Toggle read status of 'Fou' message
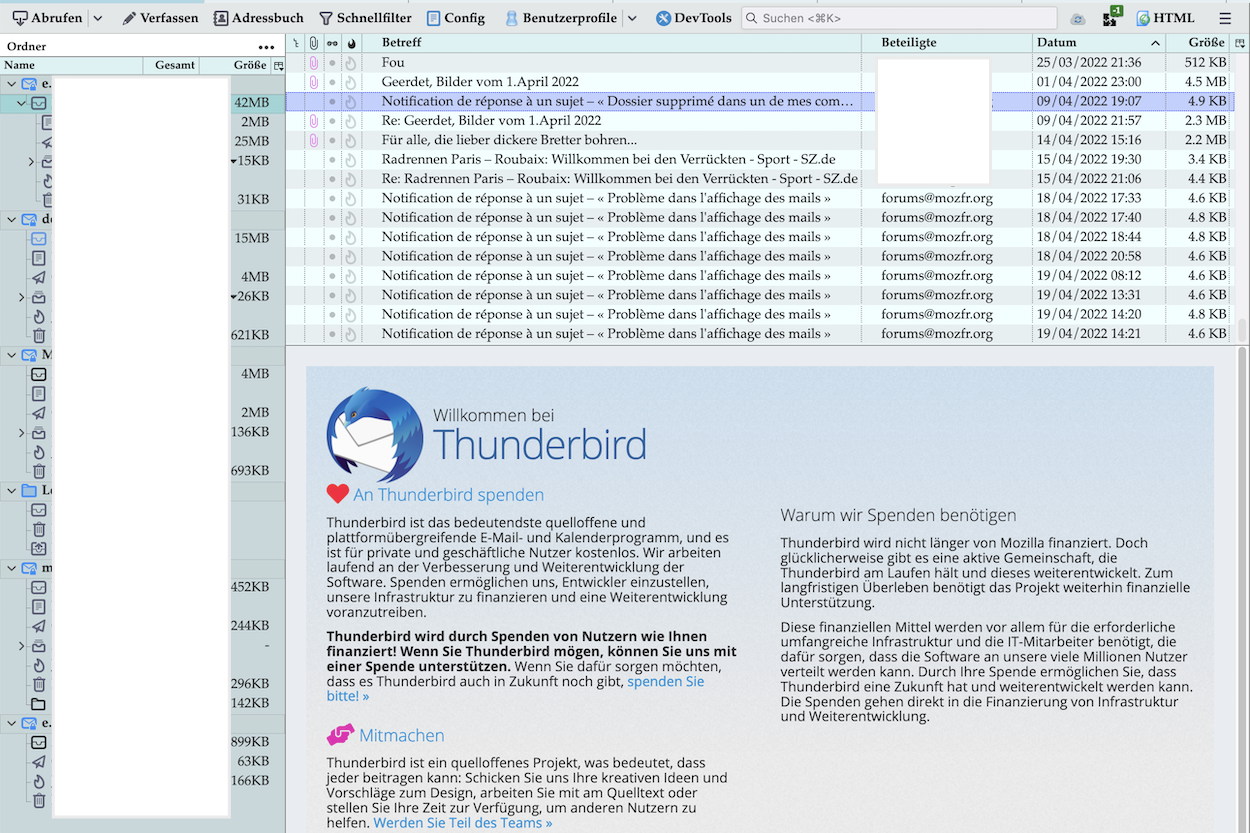 coord(332,63)
